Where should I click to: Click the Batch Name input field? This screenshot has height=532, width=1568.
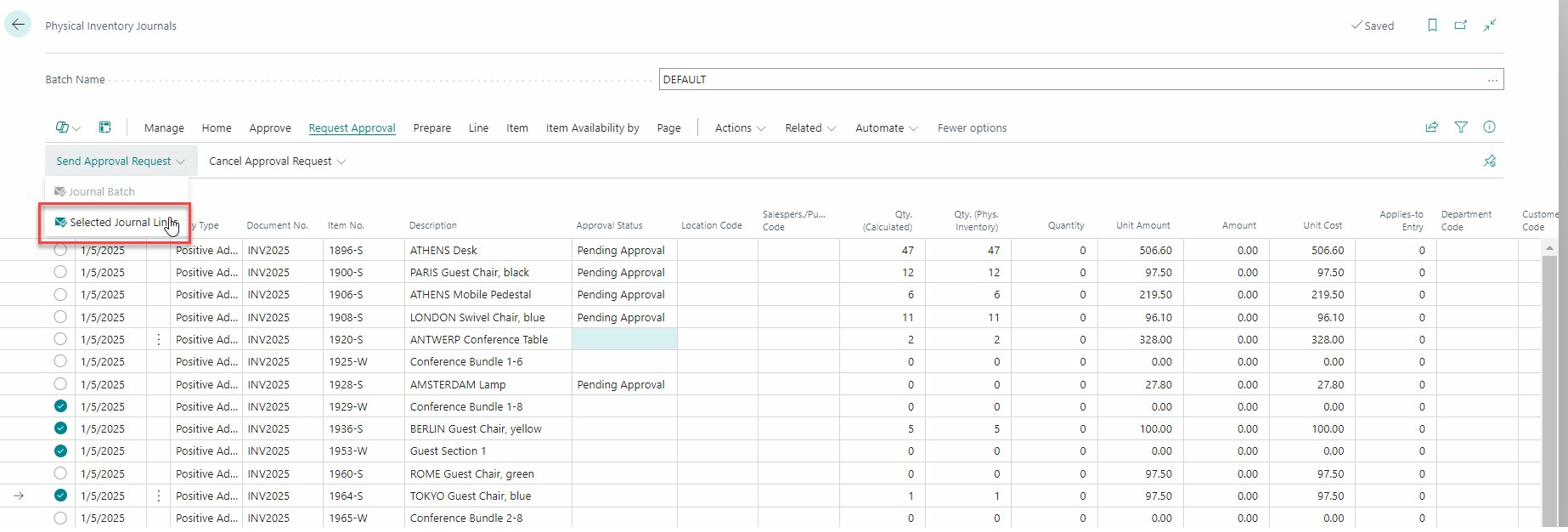click(1070, 80)
